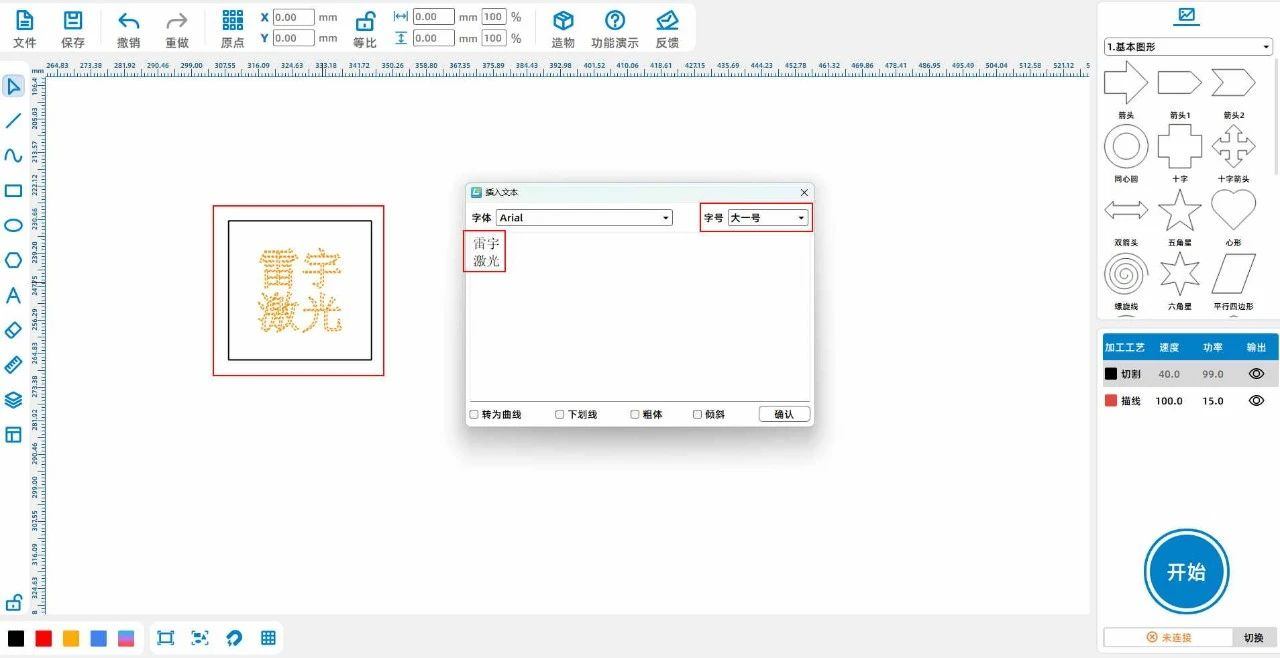Enable the 转为曲线 checkbox
Screen dimensions: 1280x658
click(475, 414)
